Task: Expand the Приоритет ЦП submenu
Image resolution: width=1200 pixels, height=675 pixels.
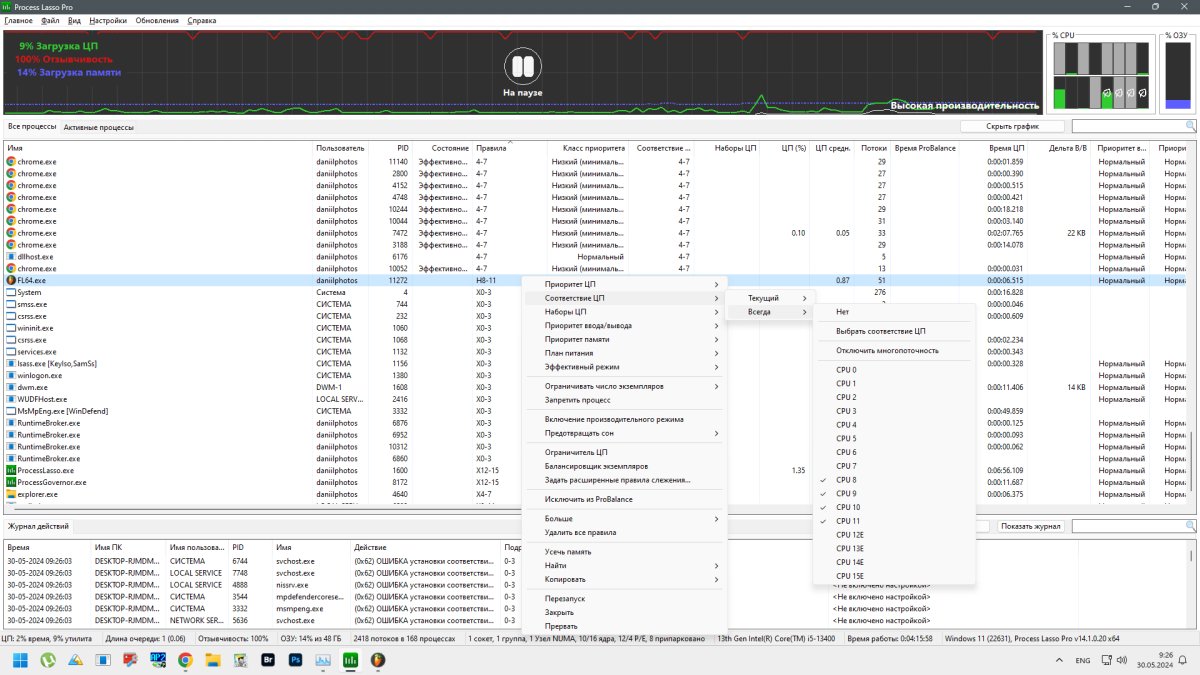Action: (623, 285)
